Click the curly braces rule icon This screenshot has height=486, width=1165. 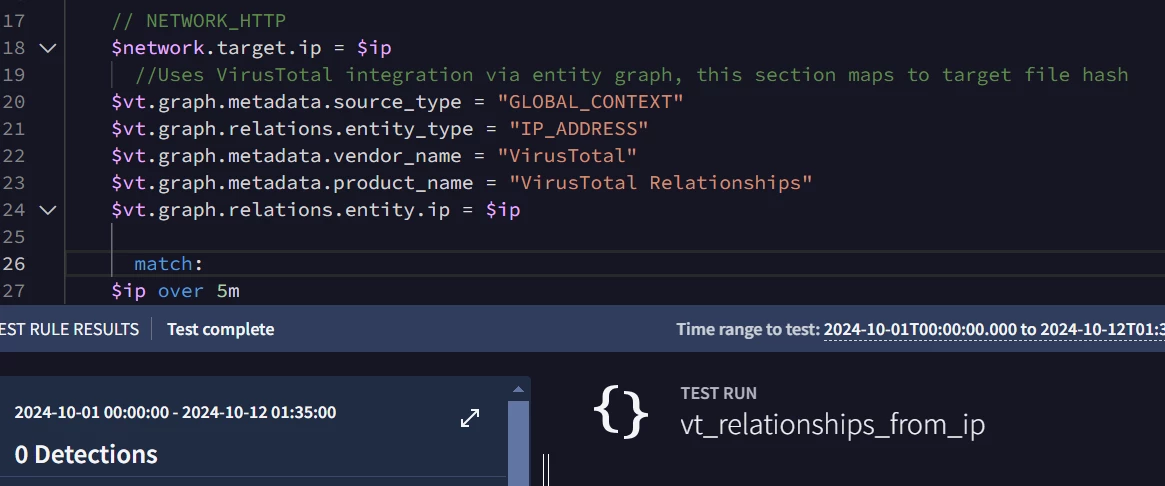pyautogui.click(x=620, y=412)
